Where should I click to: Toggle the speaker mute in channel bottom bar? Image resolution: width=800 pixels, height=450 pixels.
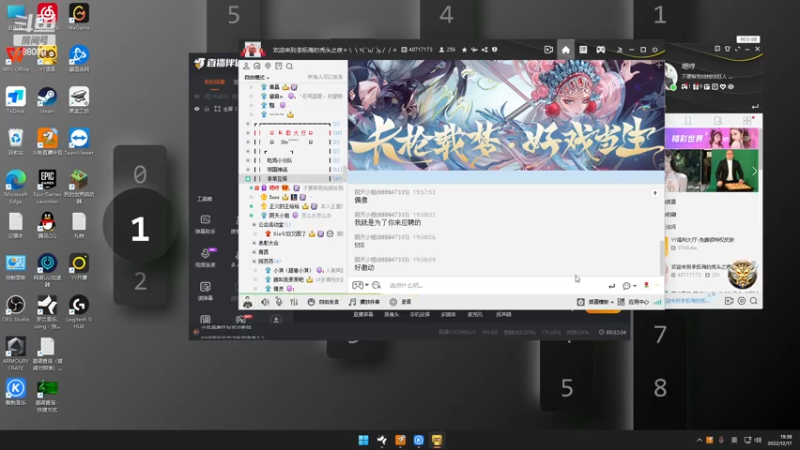[265, 302]
